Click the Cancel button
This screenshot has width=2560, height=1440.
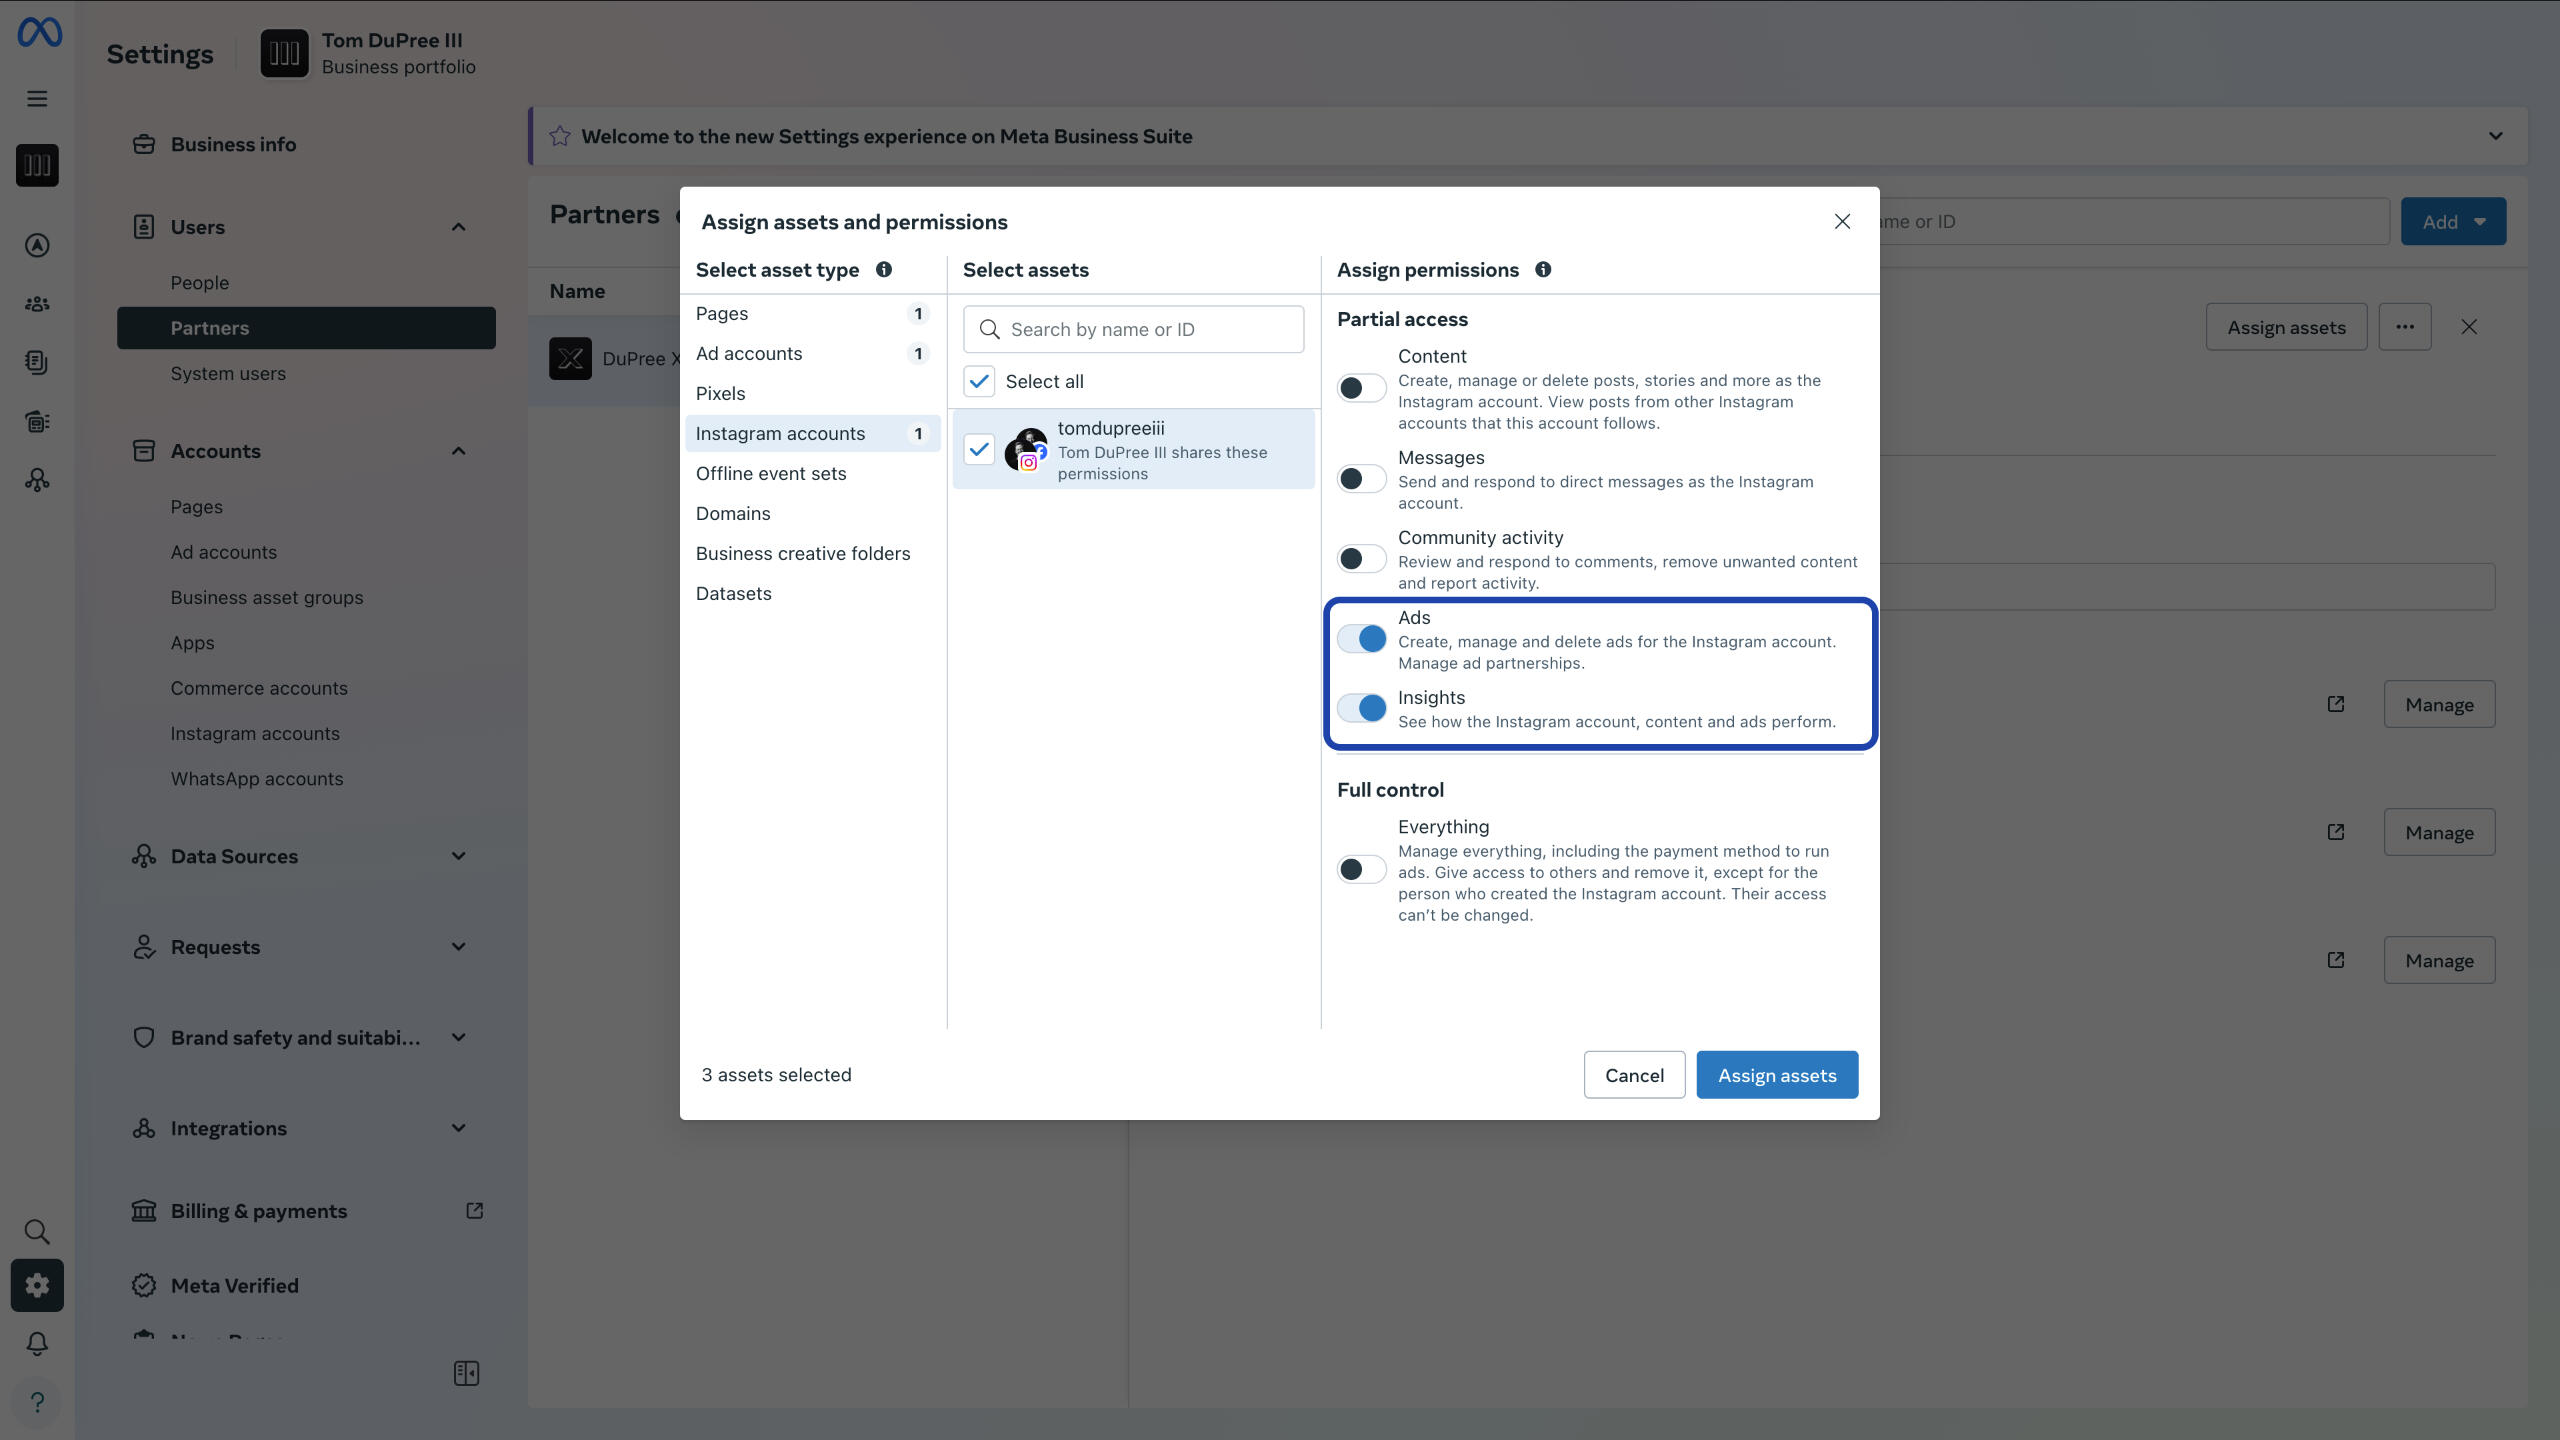coord(1634,1075)
